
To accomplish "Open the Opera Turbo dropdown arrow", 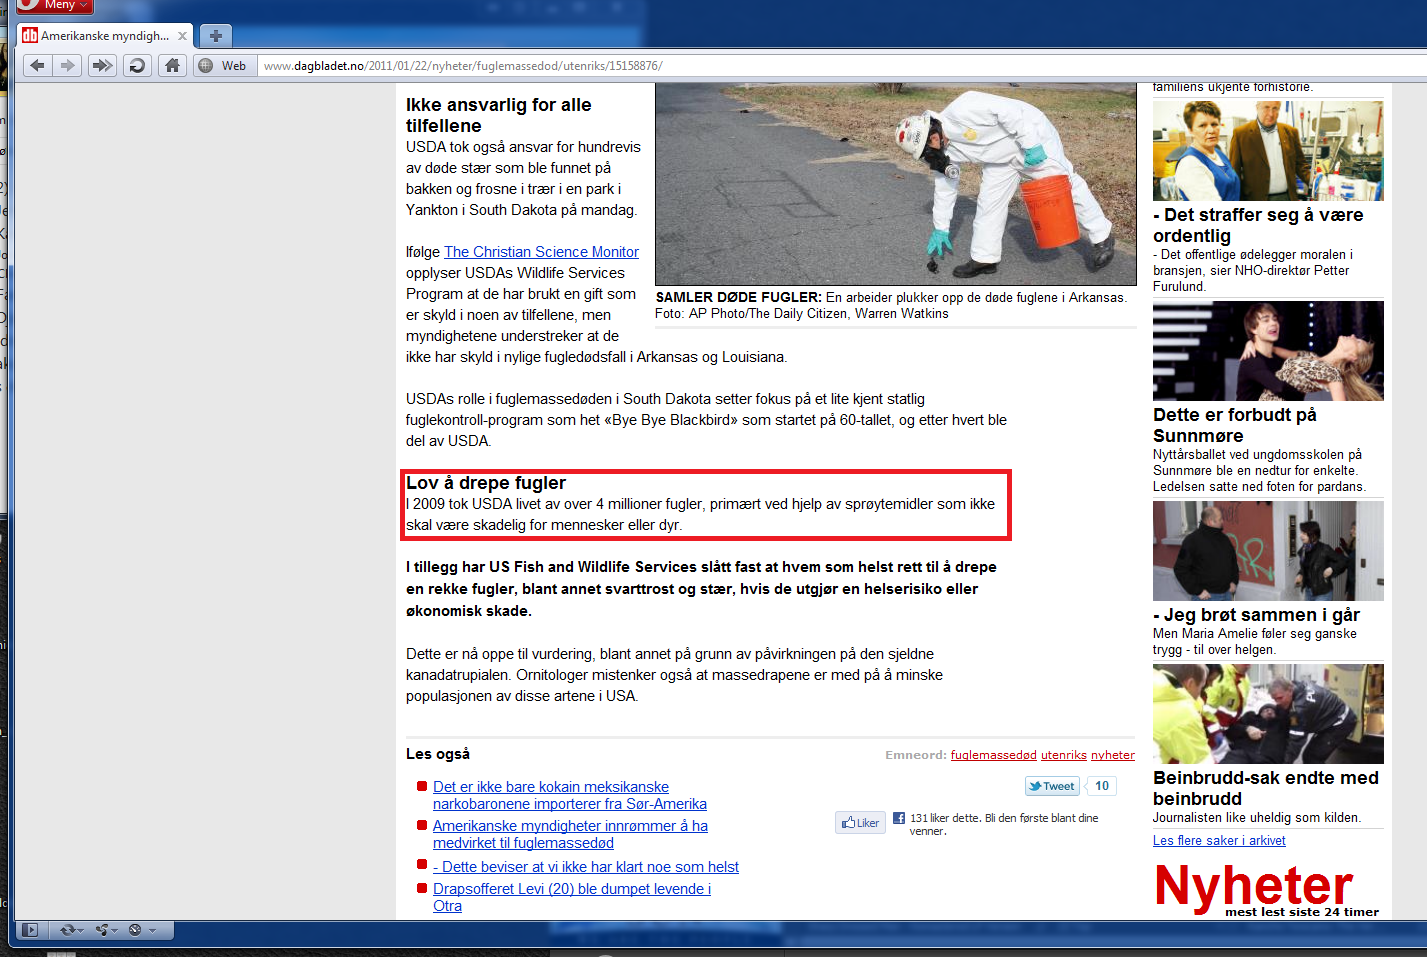I will pos(152,930).
